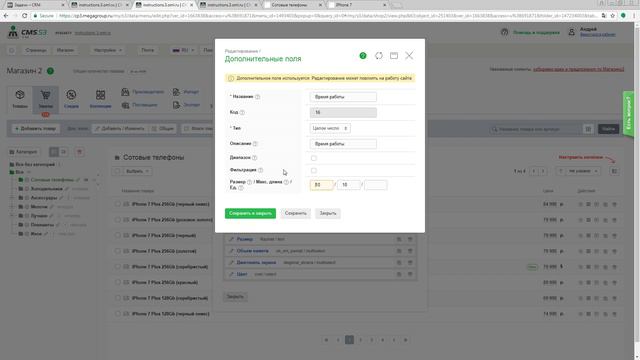Click filter icon next to search field

click(588, 129)
